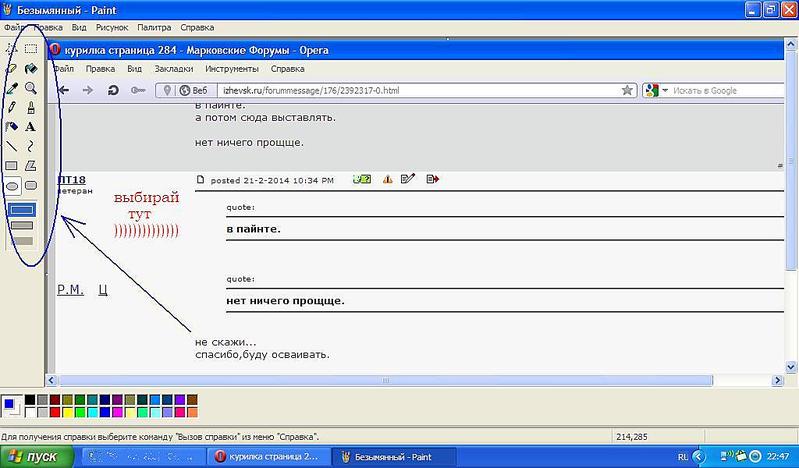Select the rectangular Select tool
The image size is (799, 468).
tap(31, 48)
